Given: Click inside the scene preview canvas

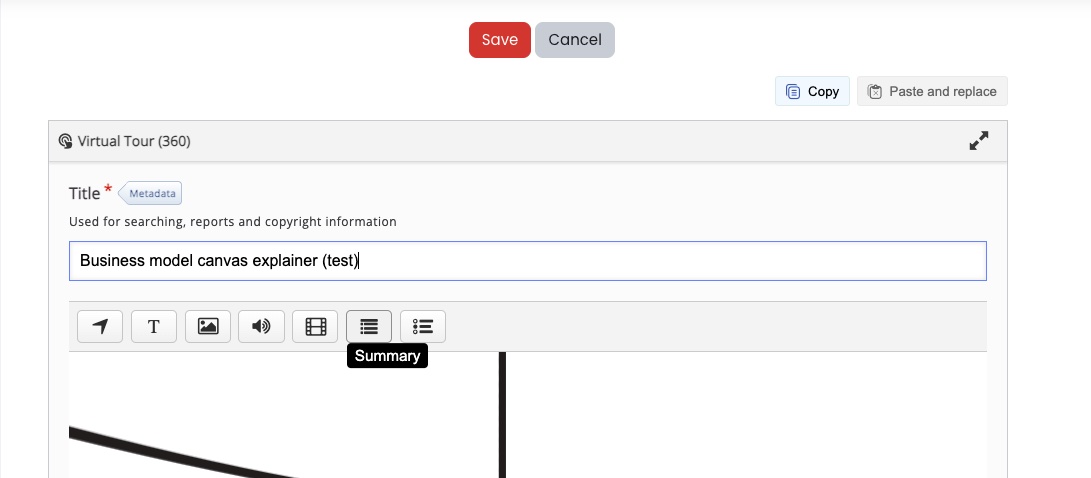Looking at the screenshot, I should point(527,415).
